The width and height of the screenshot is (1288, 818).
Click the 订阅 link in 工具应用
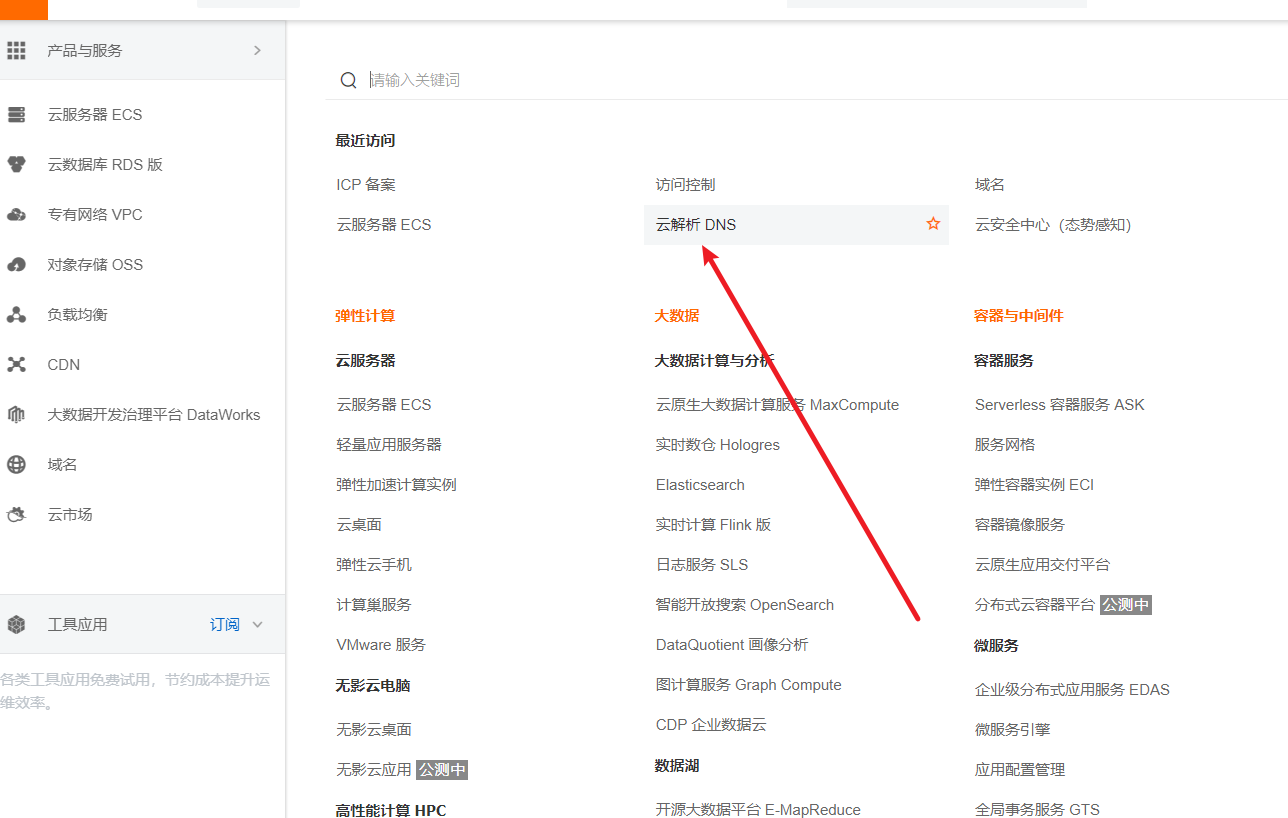[x=225, y=625]
